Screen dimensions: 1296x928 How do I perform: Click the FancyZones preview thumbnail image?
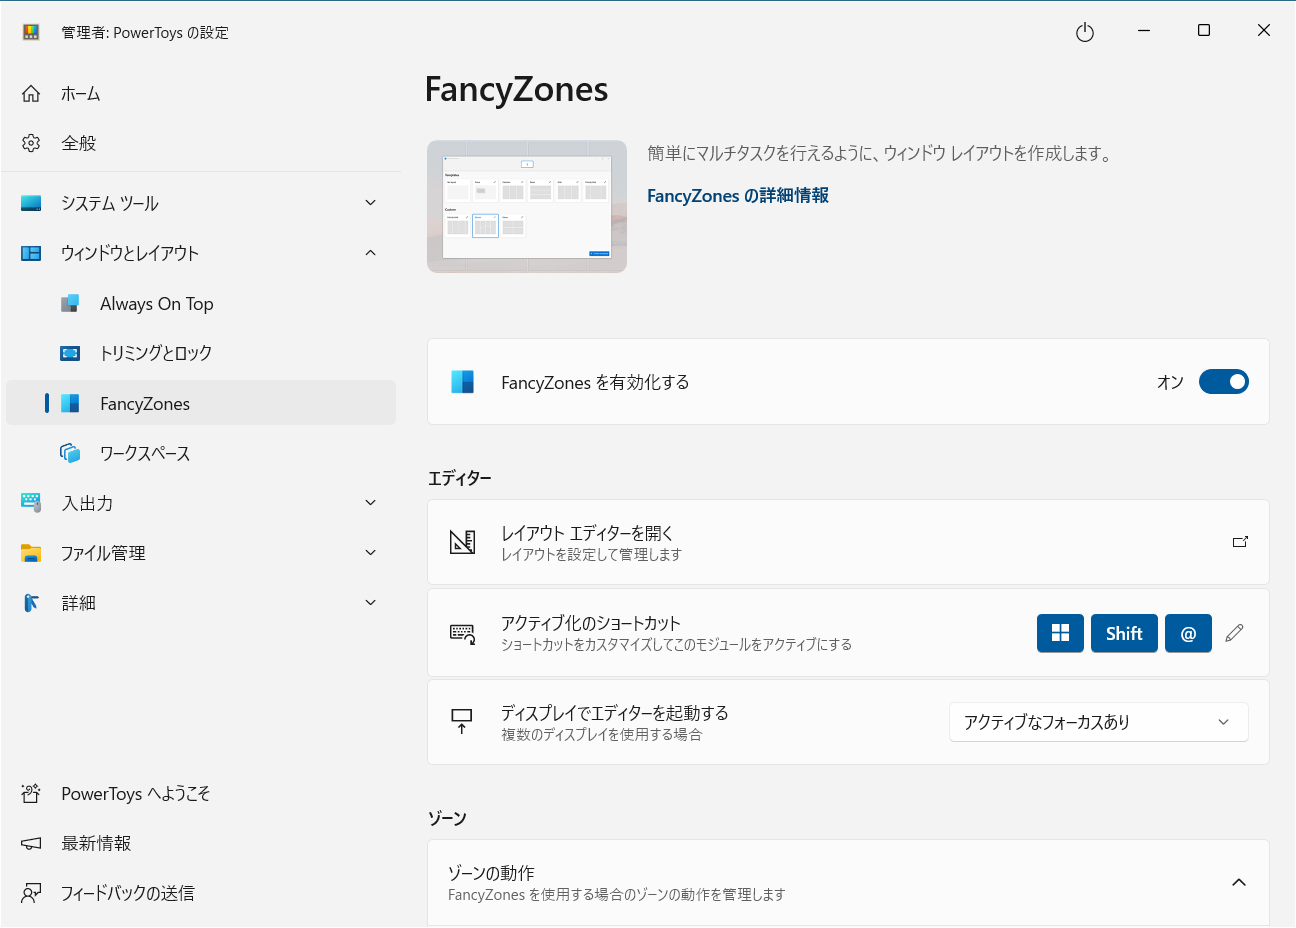(527, 206)
